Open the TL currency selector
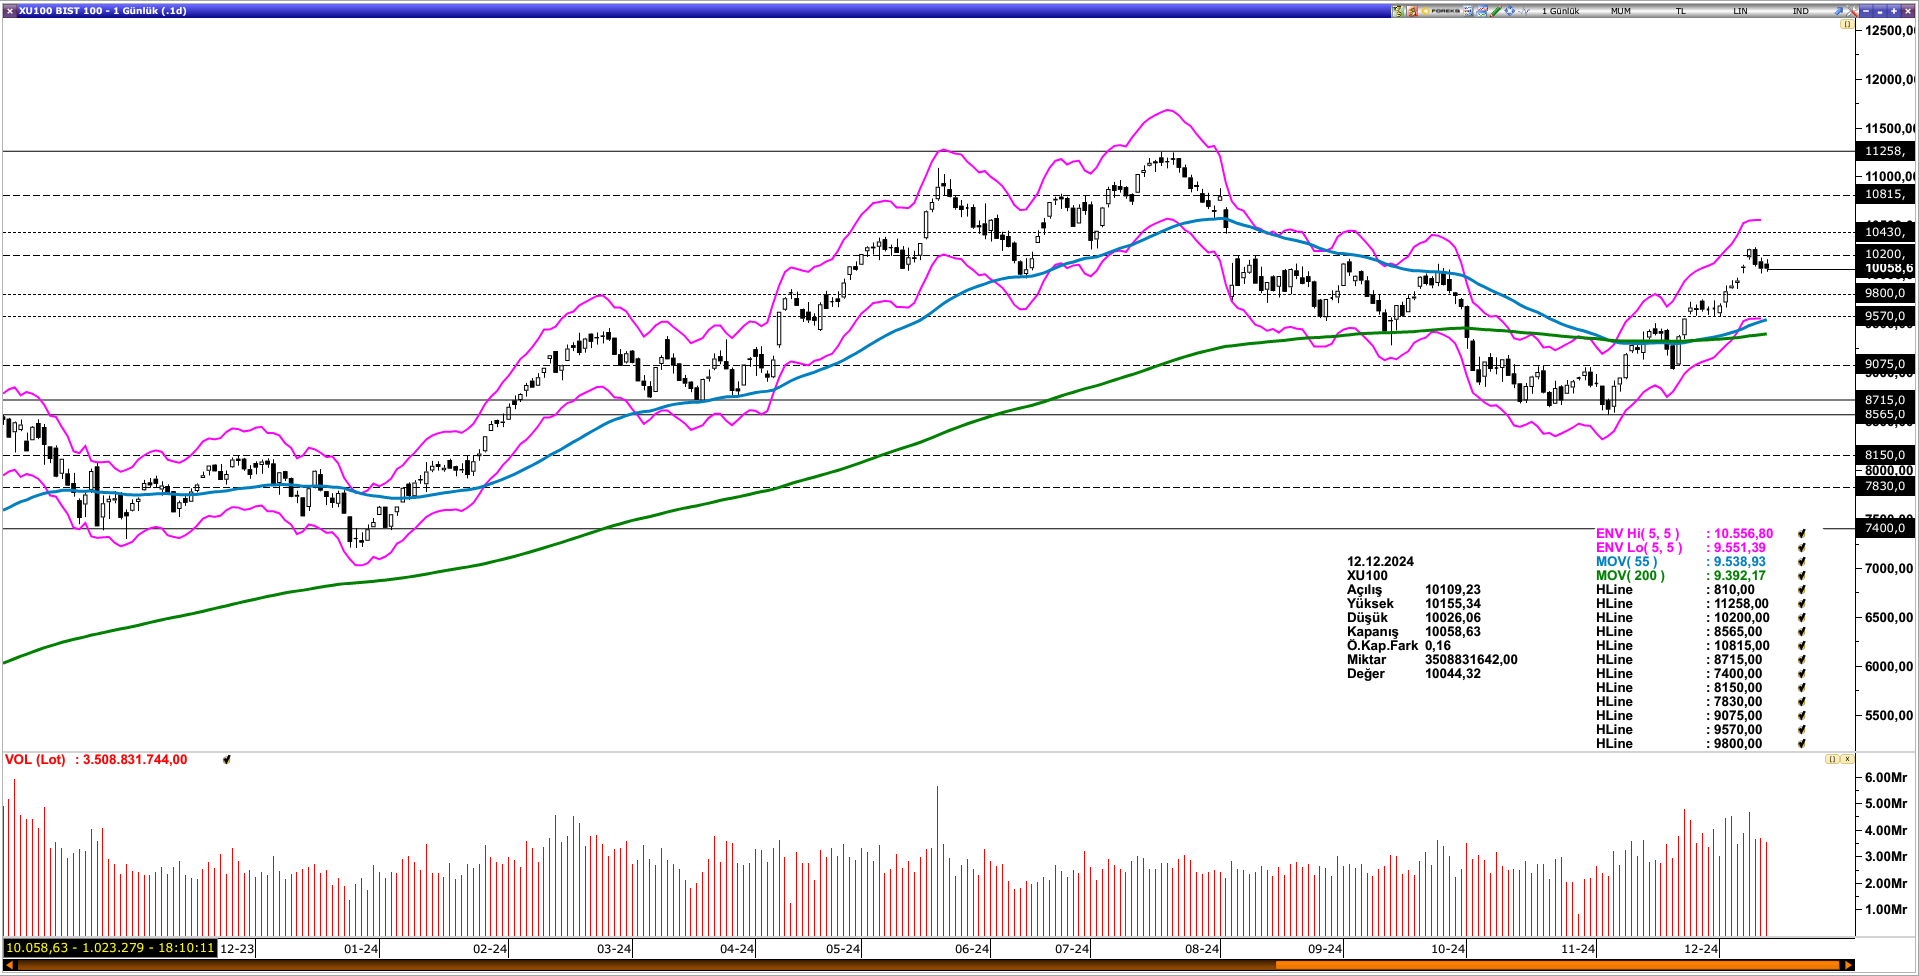Viewport: 1919px width, 976px height. pos(1681,11)
